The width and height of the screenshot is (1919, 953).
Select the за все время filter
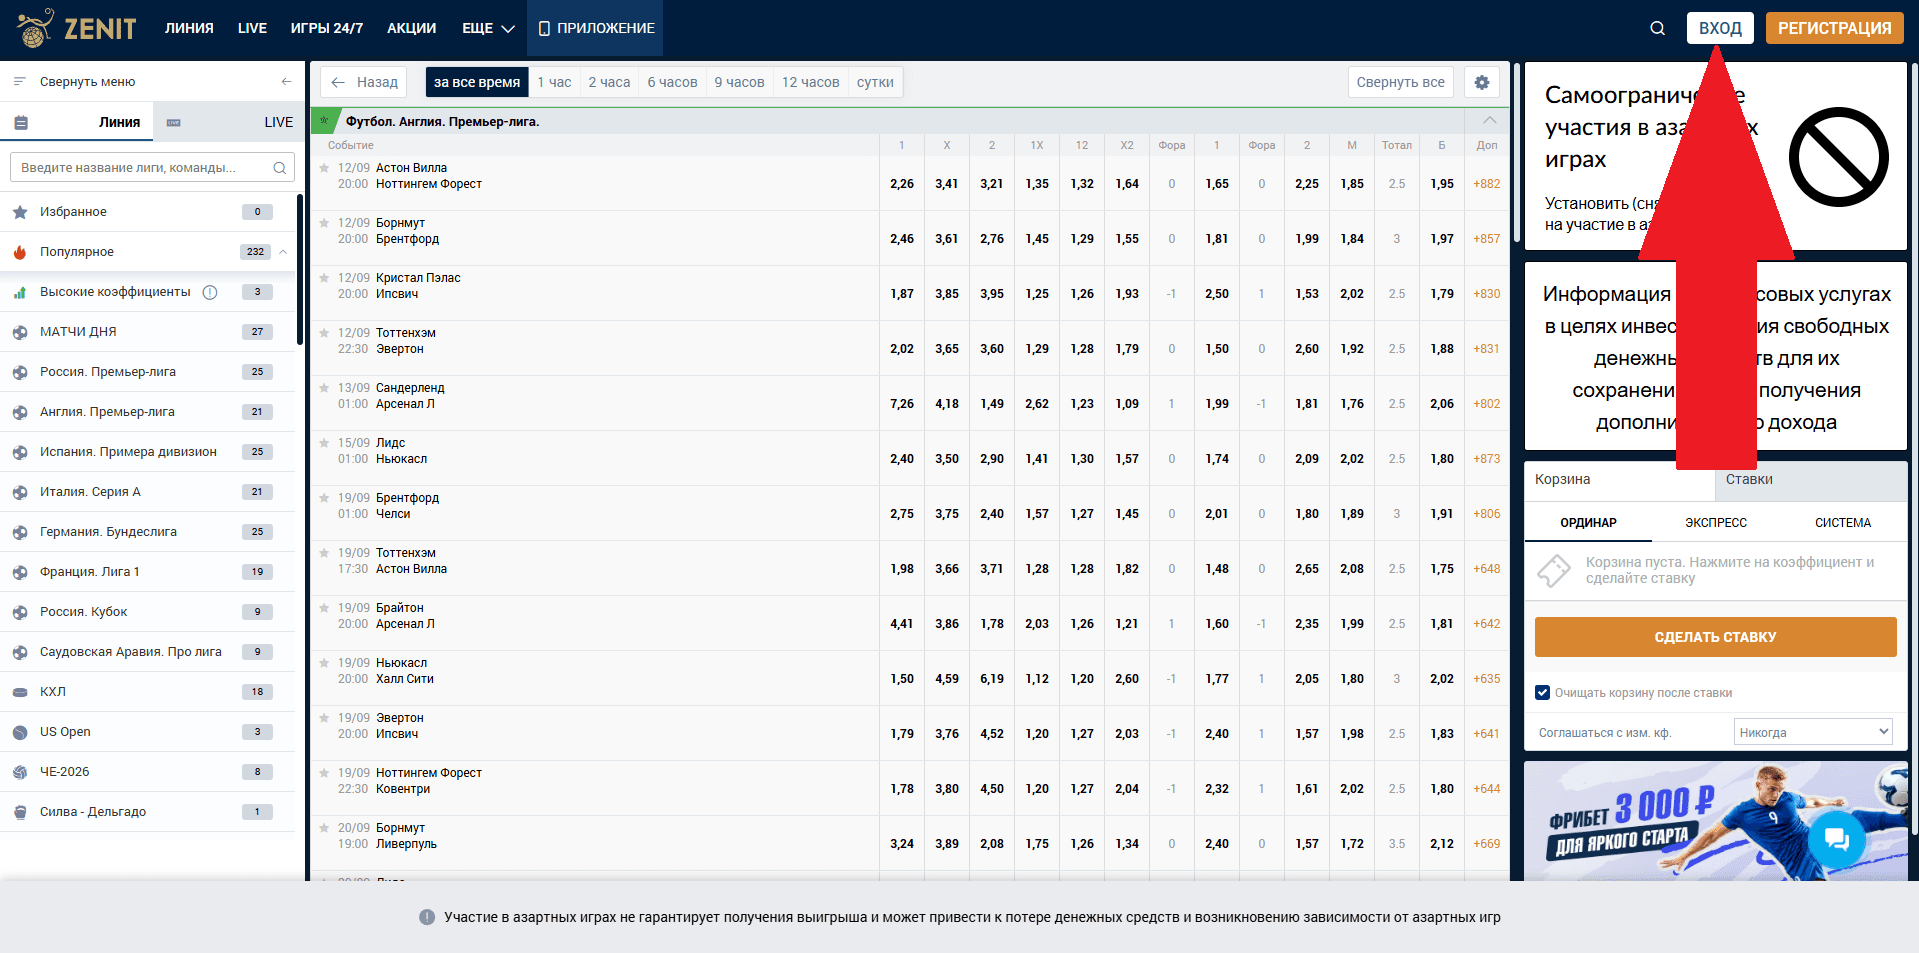coord(477,82)
